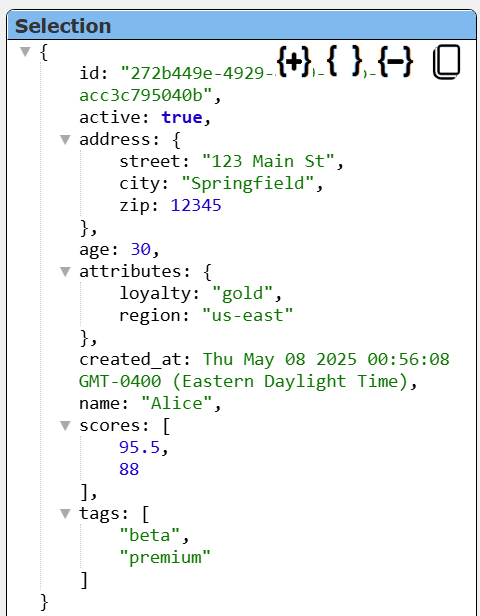Collapse the attributes object
Image resolution: width=480 pixels, height=616 pixels.
pyautogui.click(x=65, y=271)
